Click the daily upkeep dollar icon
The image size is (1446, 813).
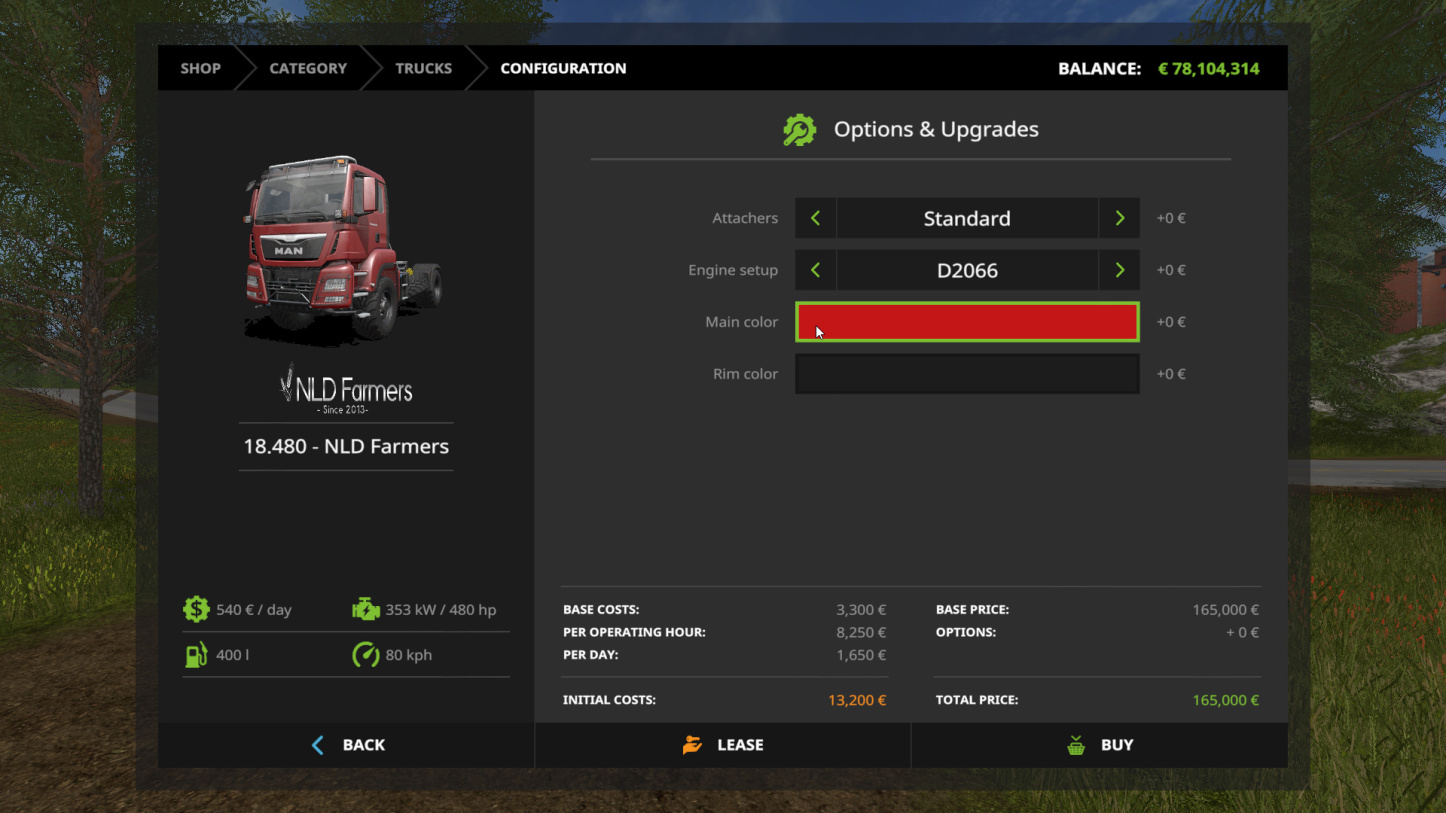(196, 609)
